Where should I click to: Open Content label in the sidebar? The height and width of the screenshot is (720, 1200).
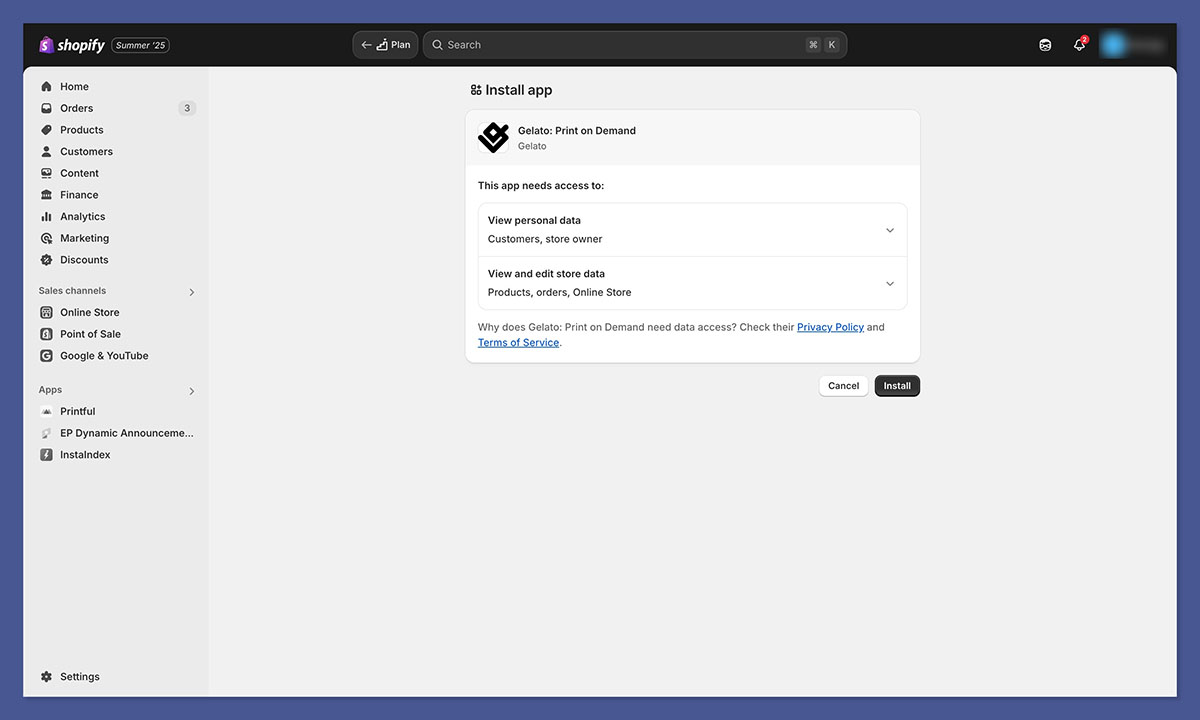pos(79,173)
